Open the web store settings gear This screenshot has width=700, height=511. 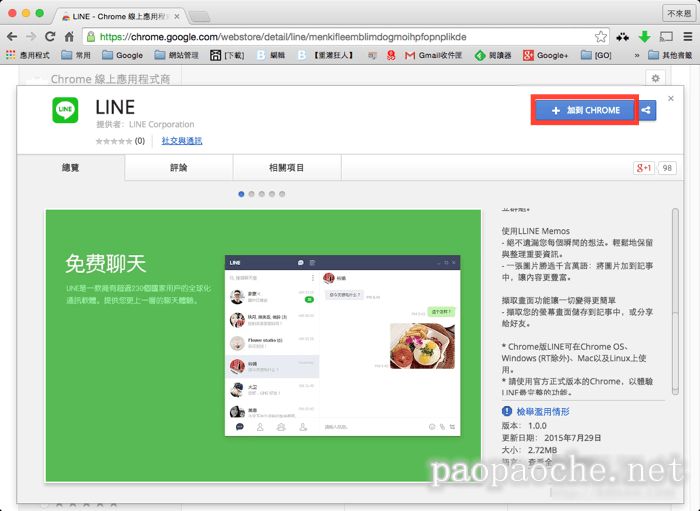[655, 79]
